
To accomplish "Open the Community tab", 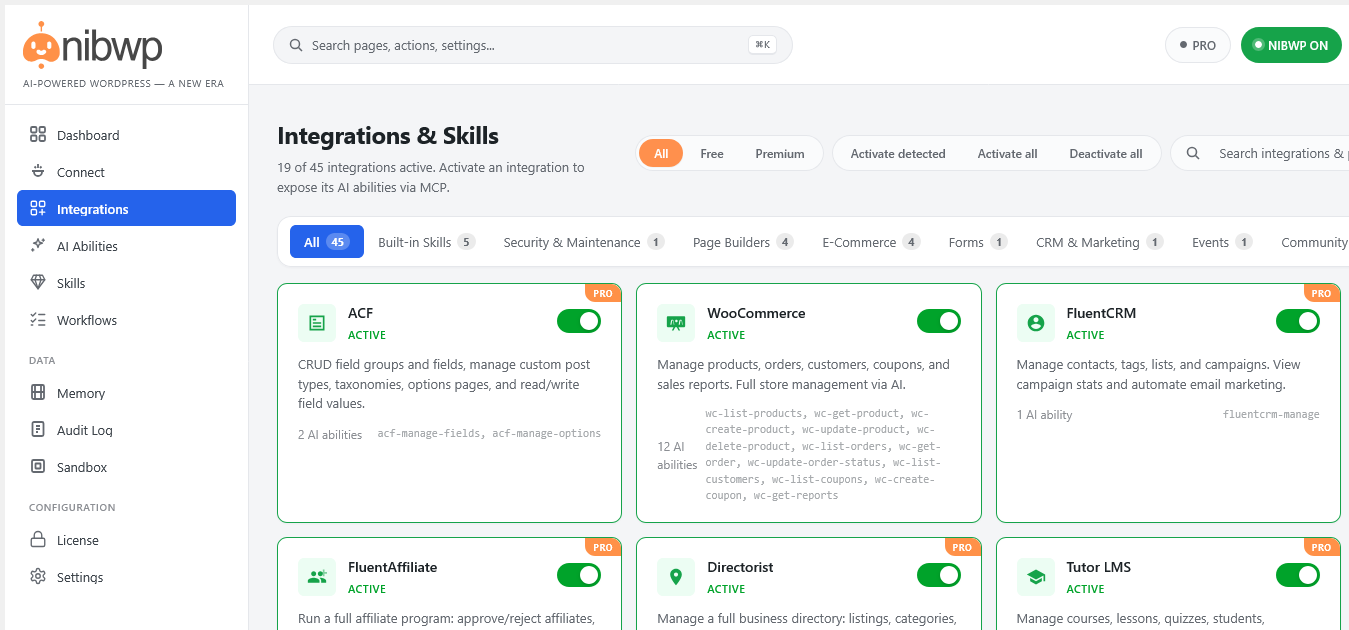I will [1314, 242].
